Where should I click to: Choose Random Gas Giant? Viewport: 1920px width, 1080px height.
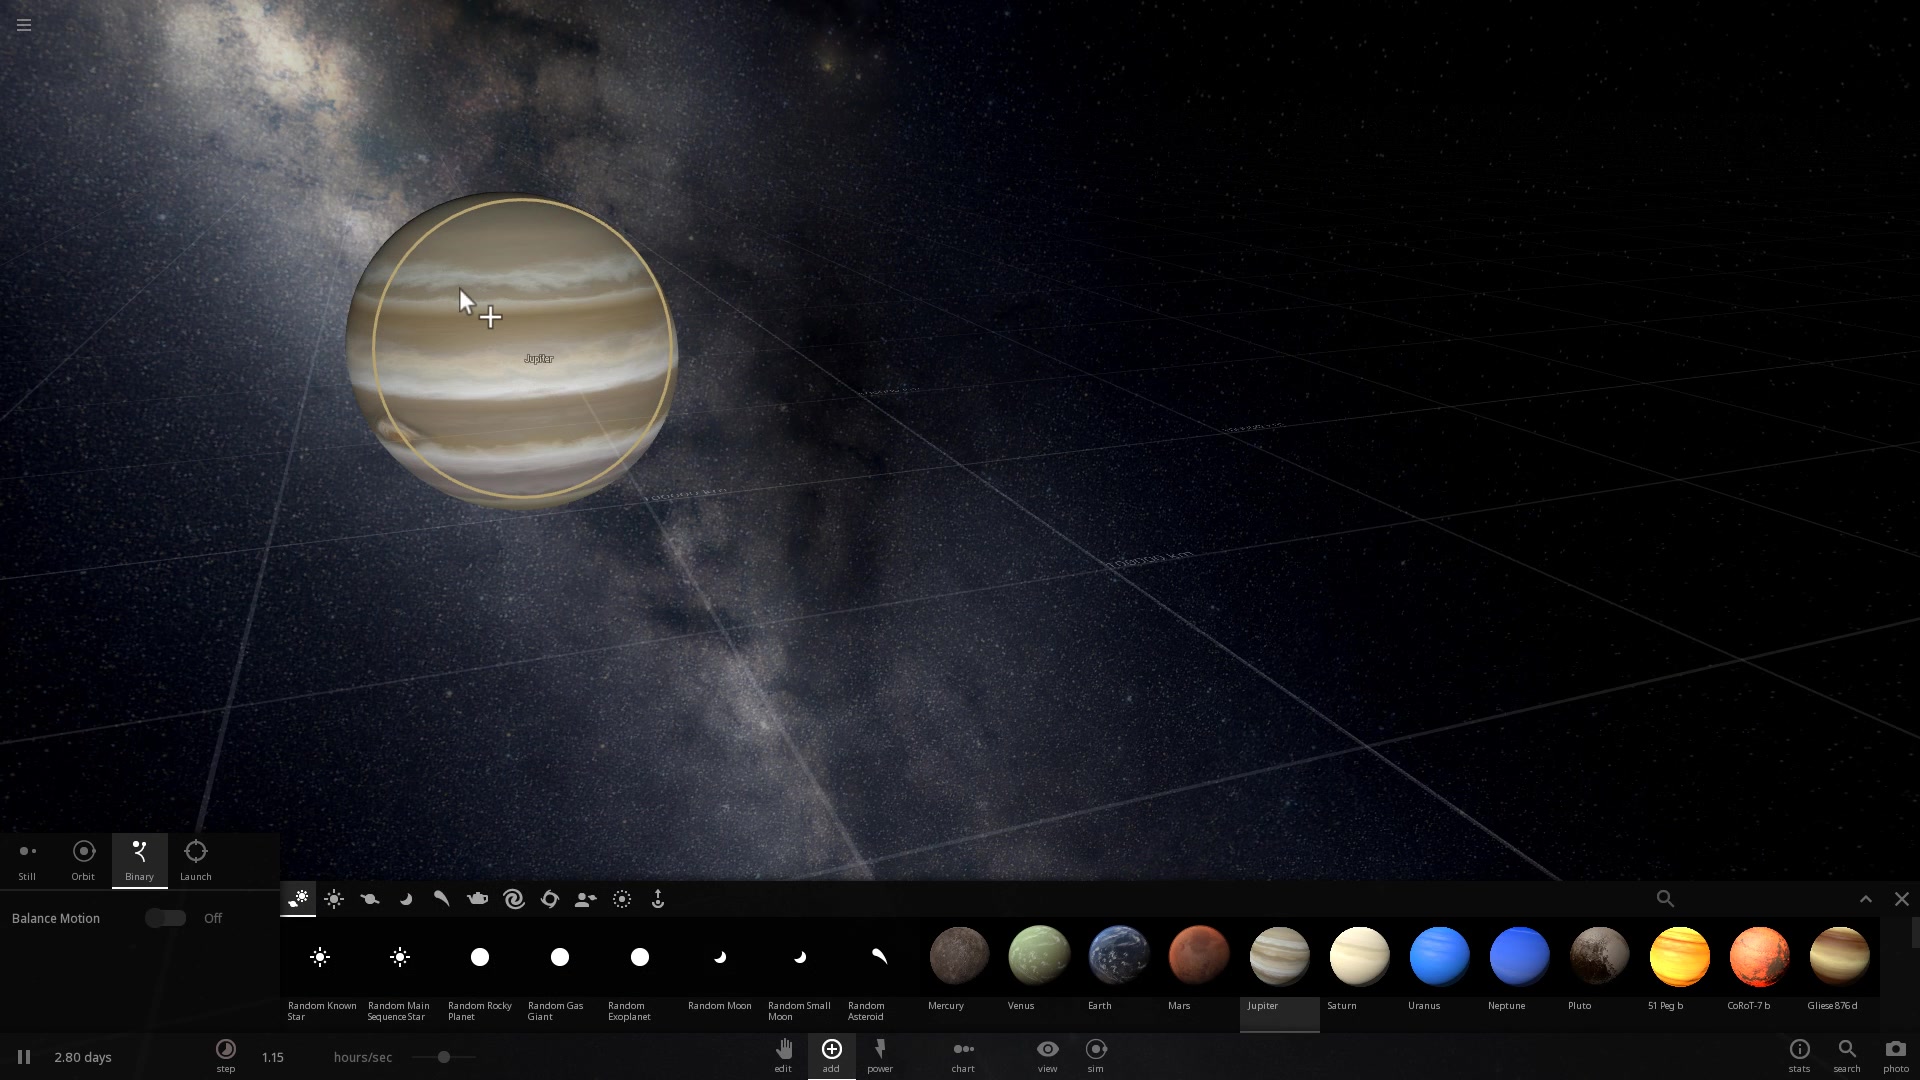[560, 975]
